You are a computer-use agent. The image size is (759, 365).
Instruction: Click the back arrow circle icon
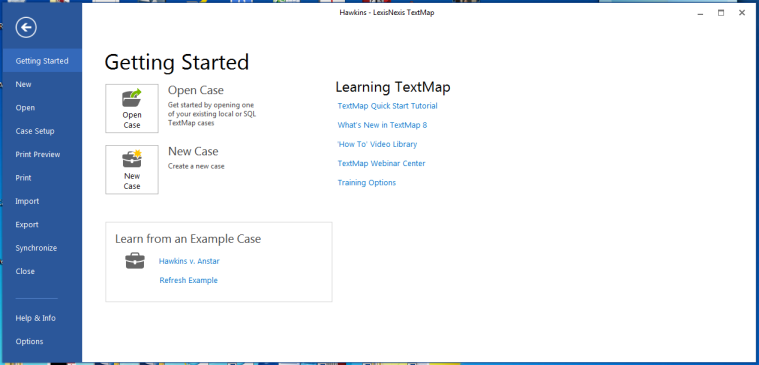coord(26,27)
